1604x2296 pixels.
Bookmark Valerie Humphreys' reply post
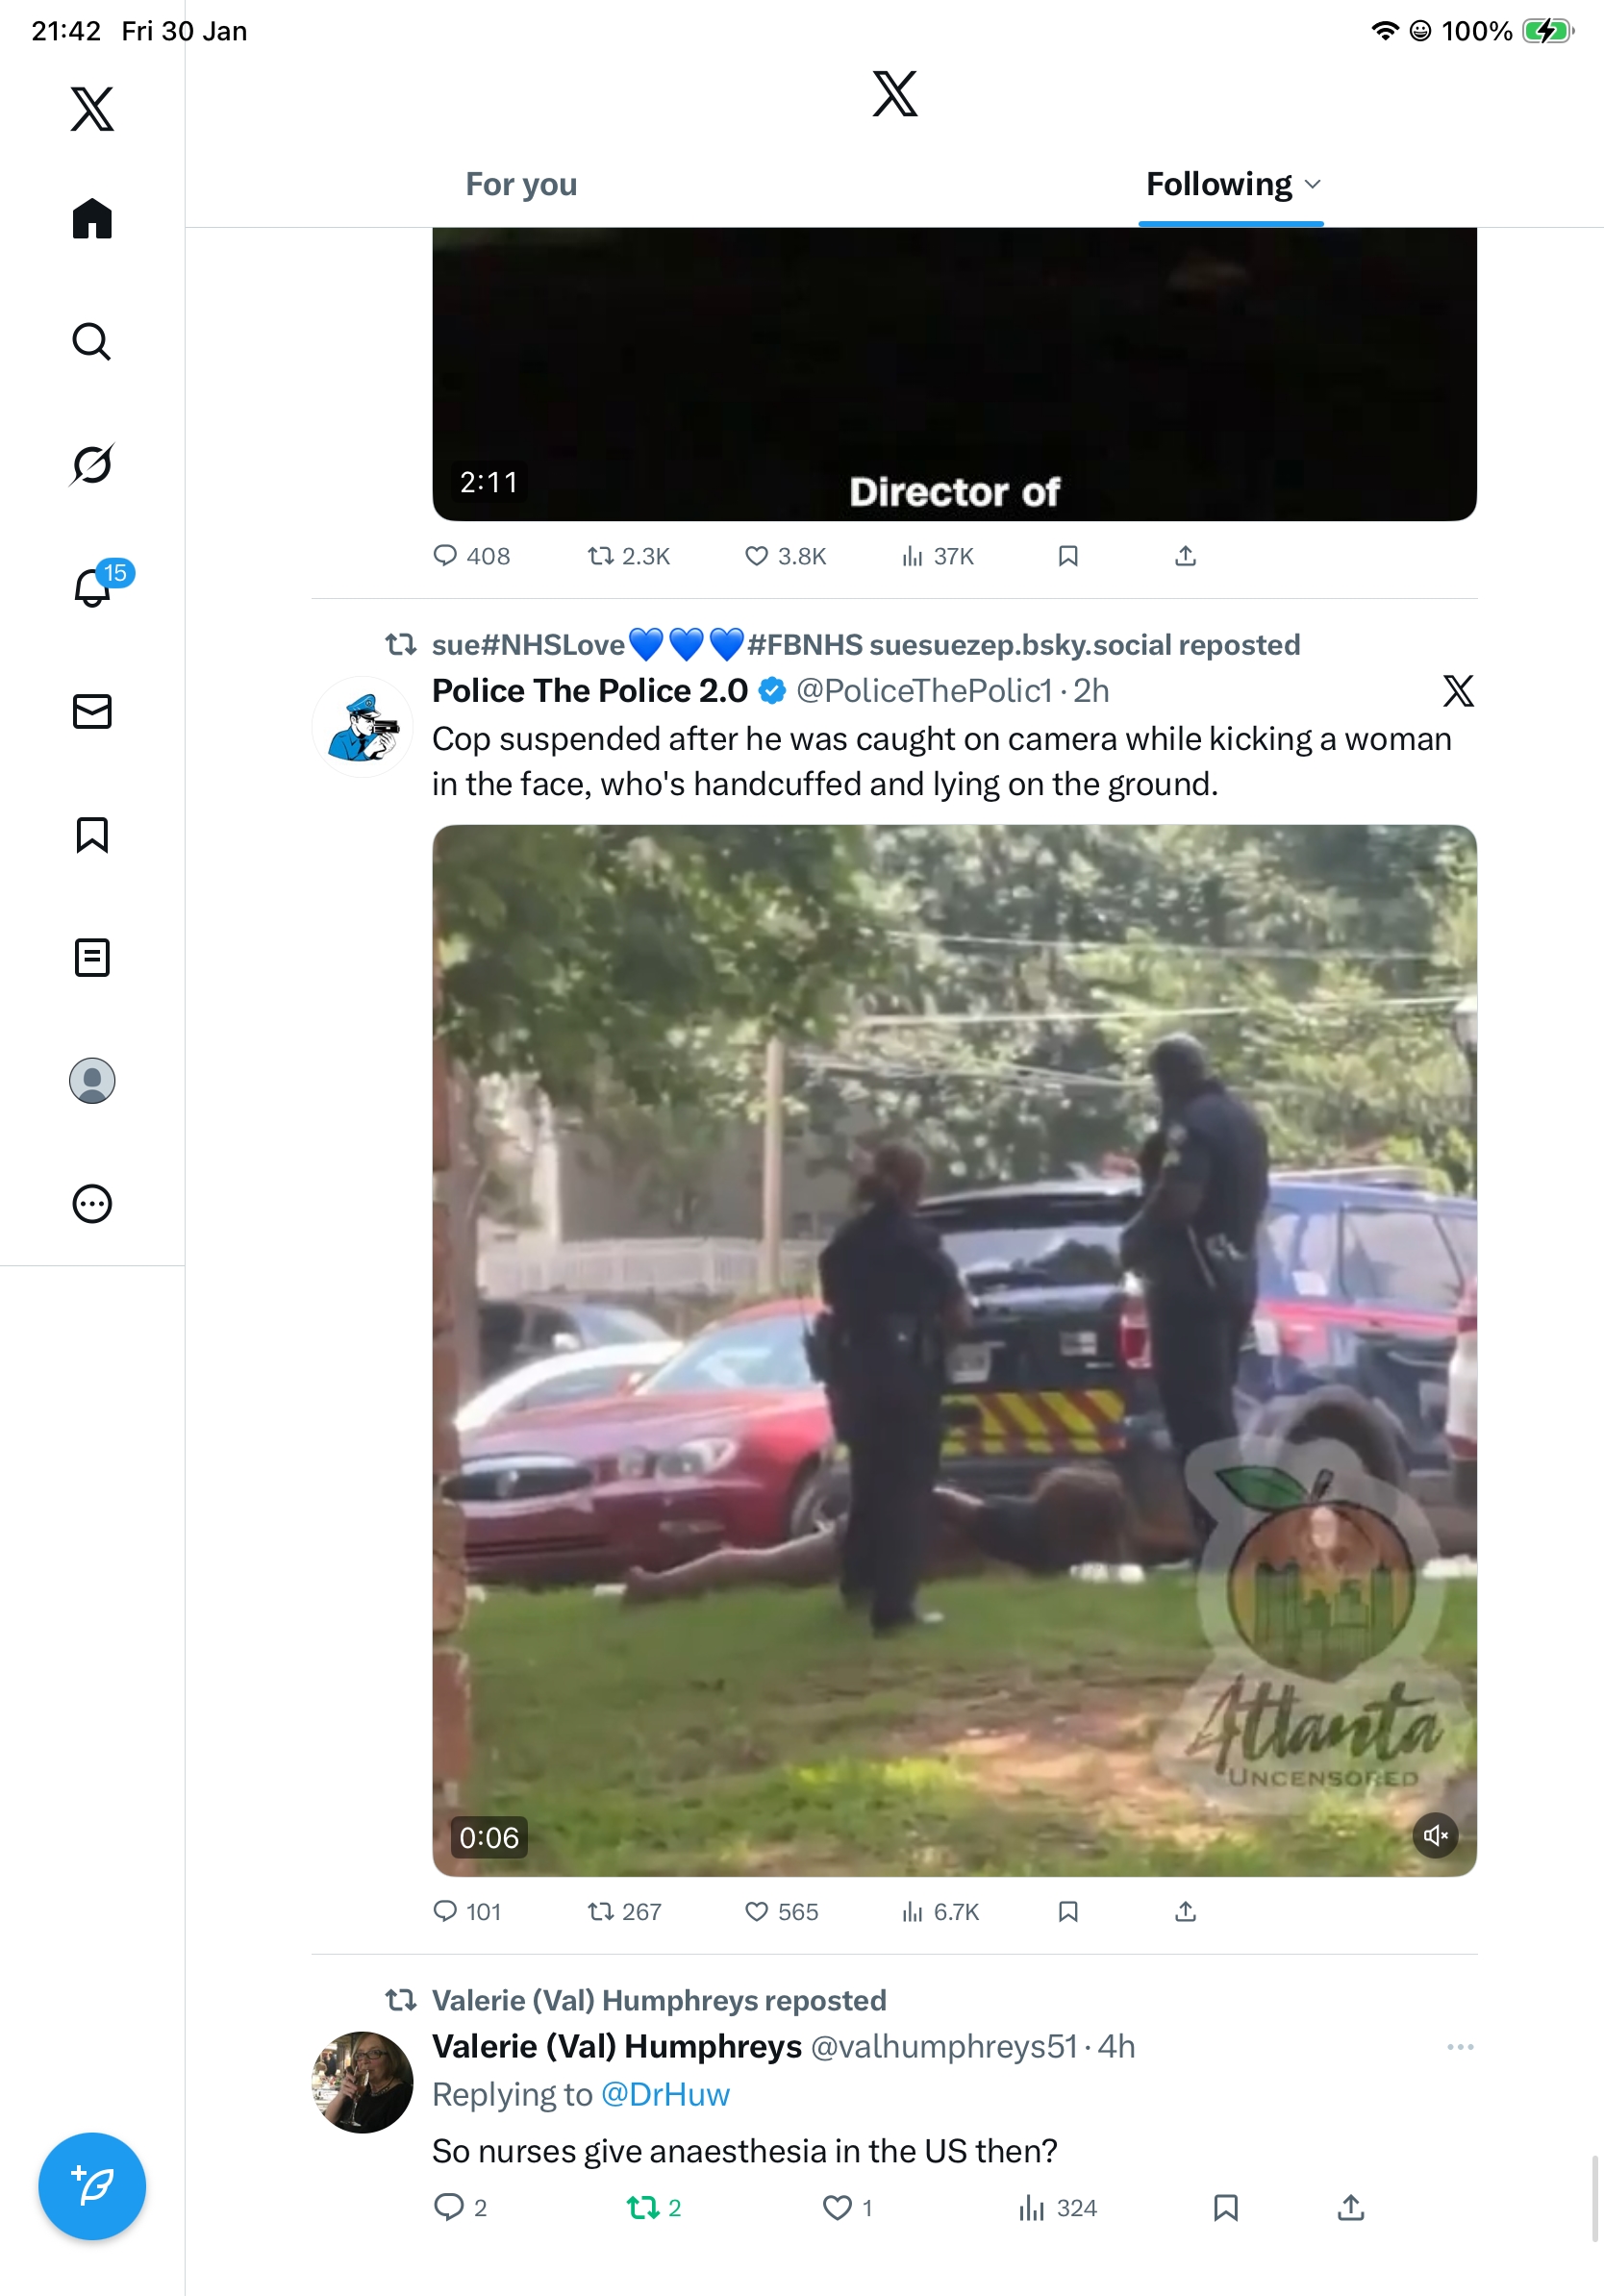point(1226,2207)
